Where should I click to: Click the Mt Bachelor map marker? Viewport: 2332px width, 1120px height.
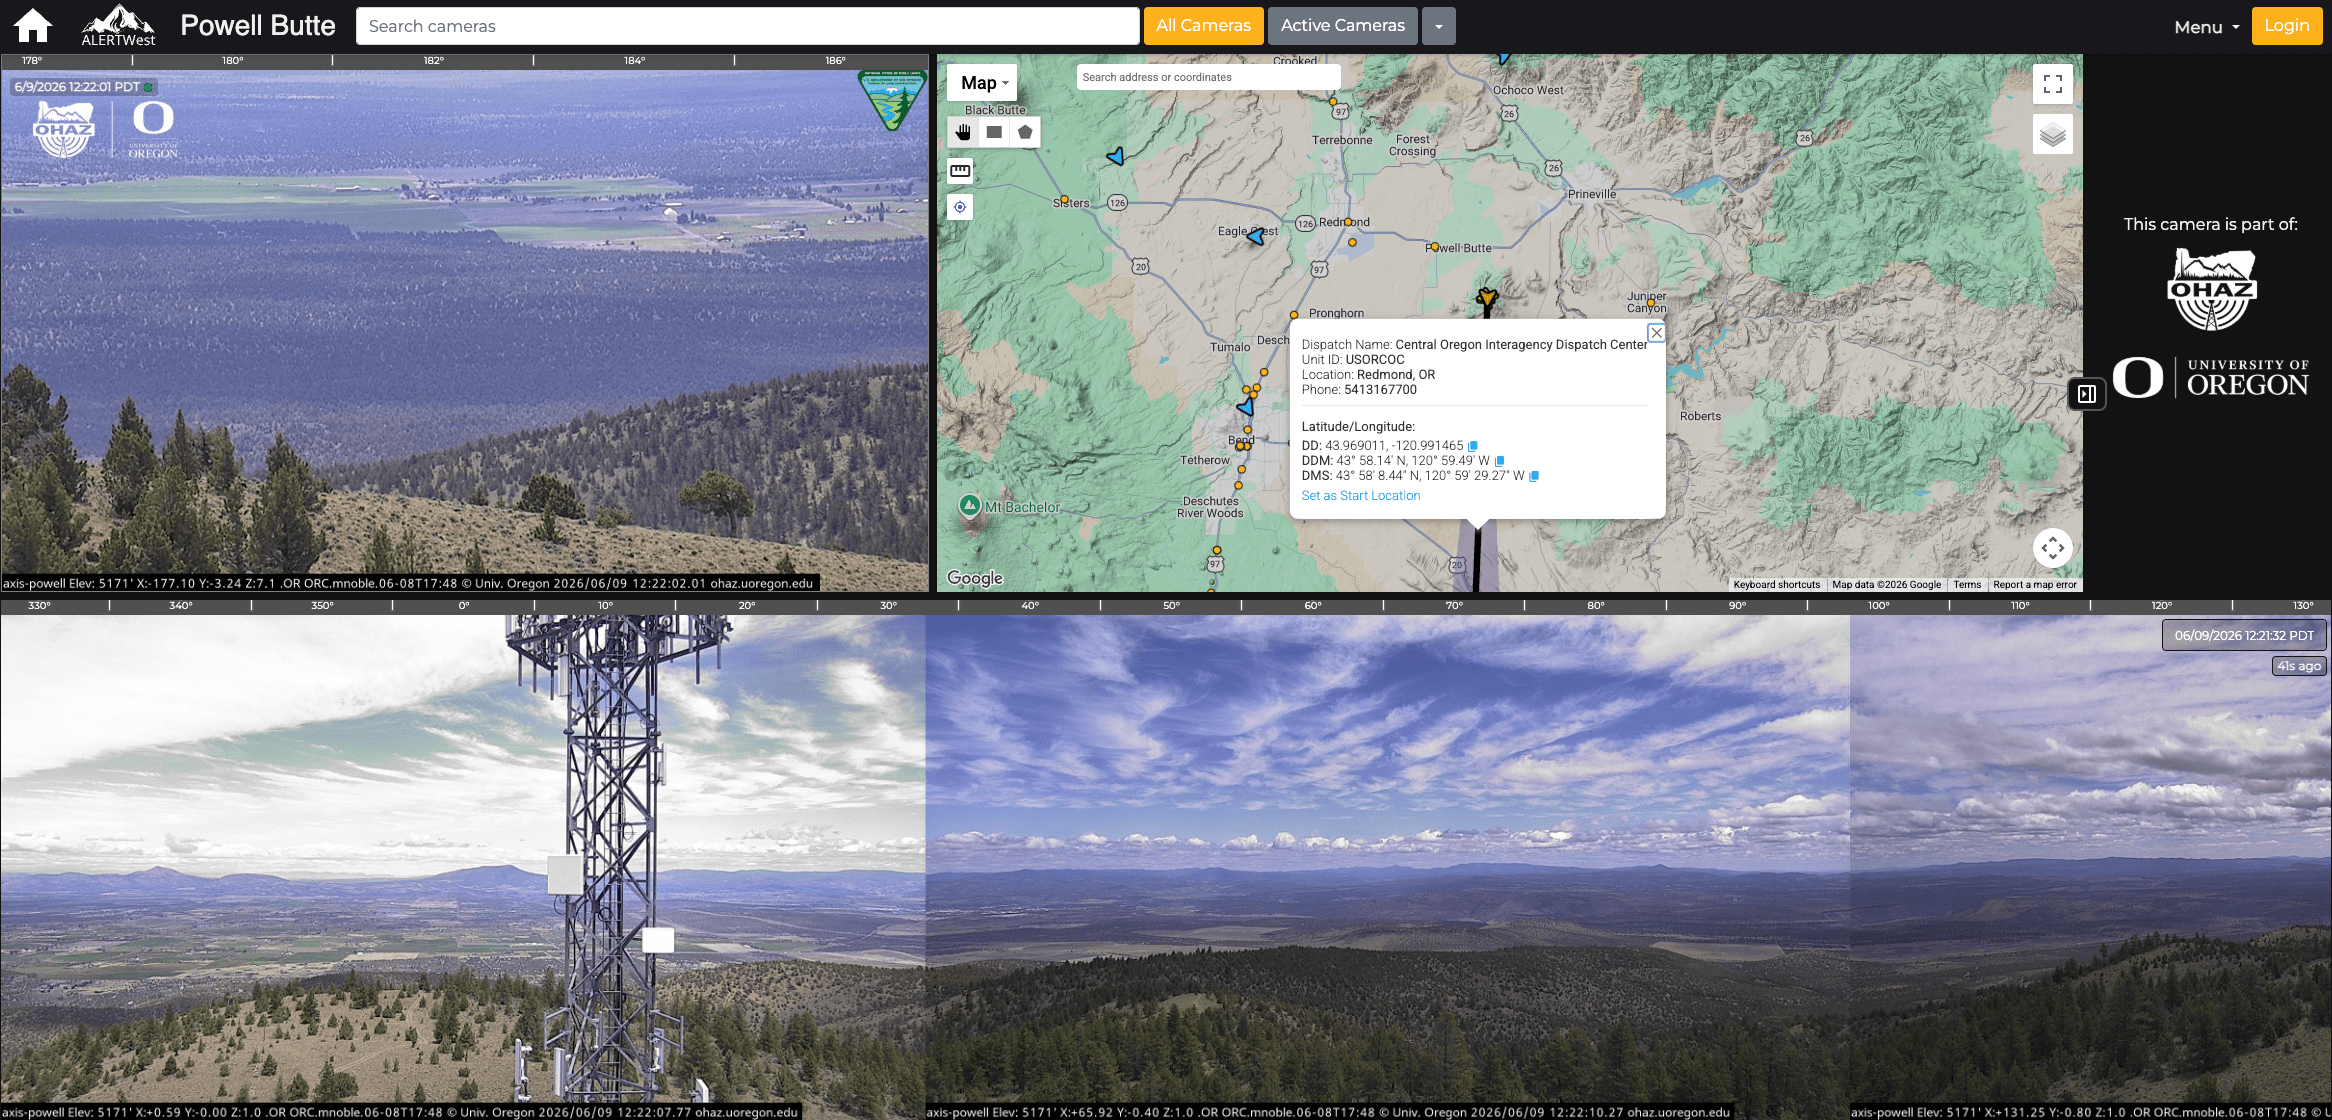point(969,506)
